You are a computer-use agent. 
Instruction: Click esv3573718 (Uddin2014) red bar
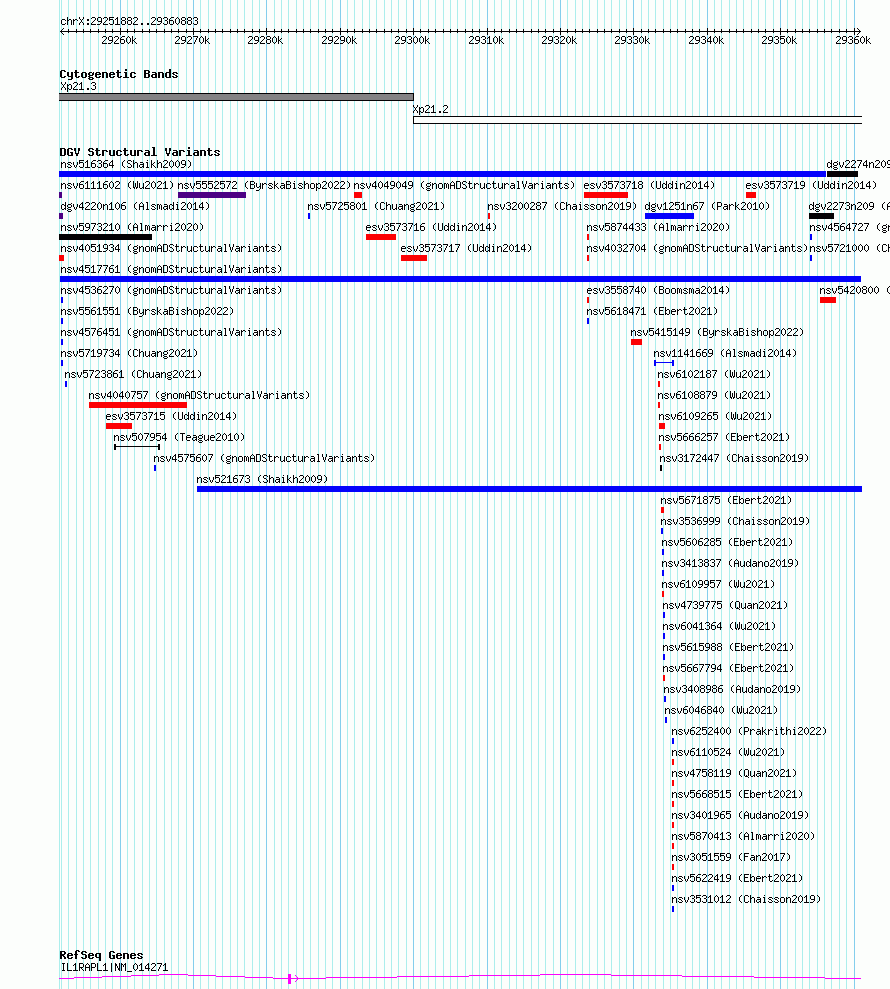(x=606, y=195)
